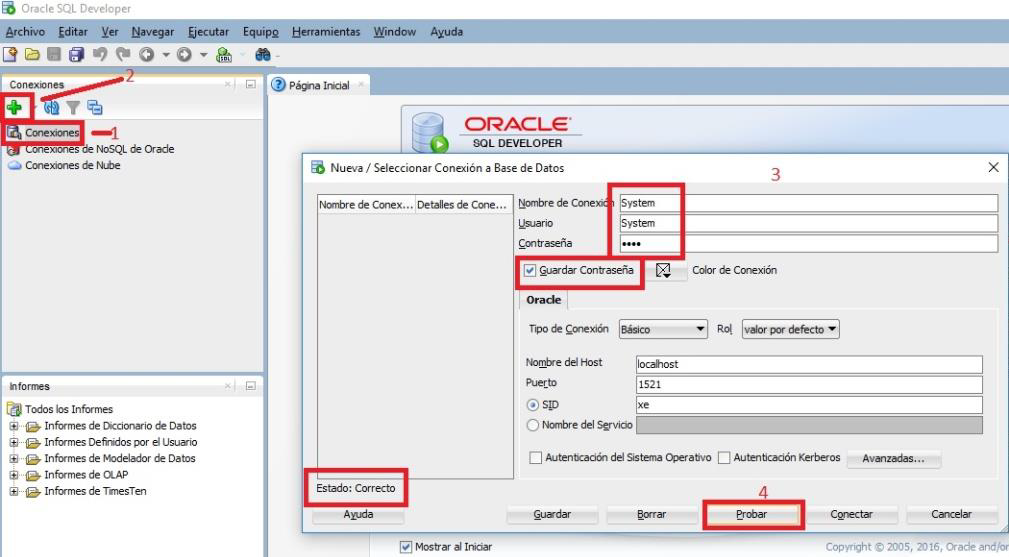Image resolution: width=1009 pixels, height=557 pixels.
Task: Open the Equipo menu
Action: (x=261, y=32)
